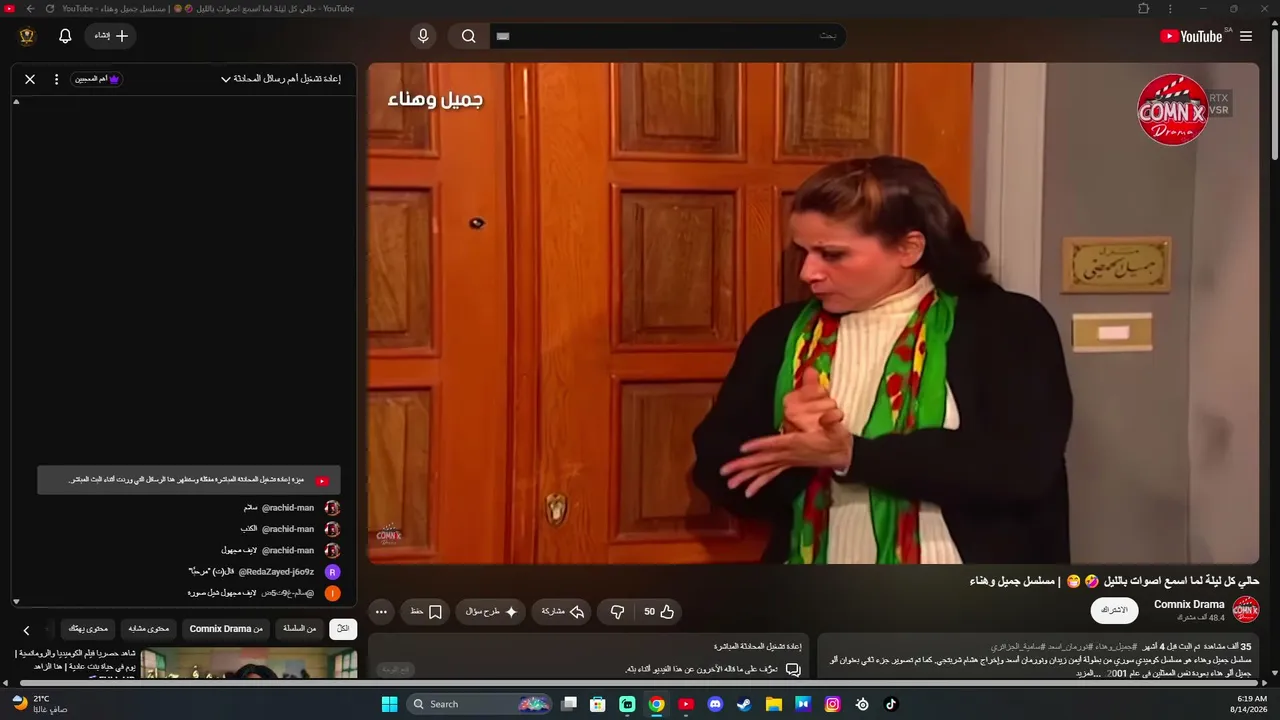Open the weather widget showing 21°C
Screen dimensions: 1280x720
pyautogui.click(x=40, y=704)
